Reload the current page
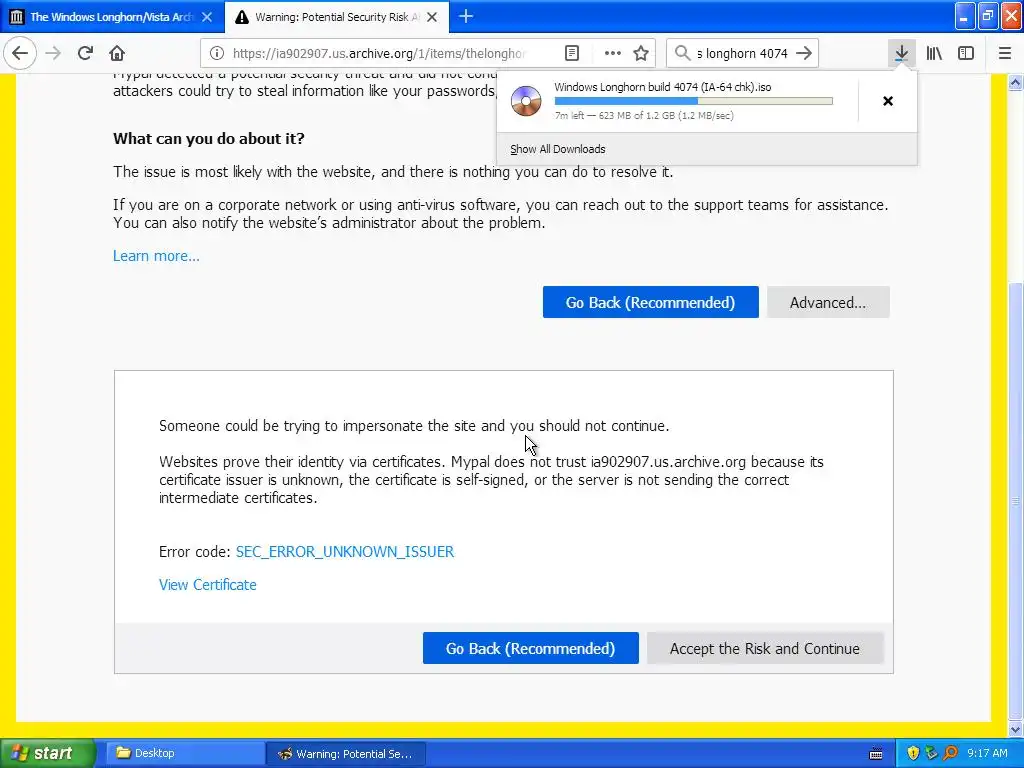Image resolution: width=1024 pixels, height=768 pixels. coord(85,53)
